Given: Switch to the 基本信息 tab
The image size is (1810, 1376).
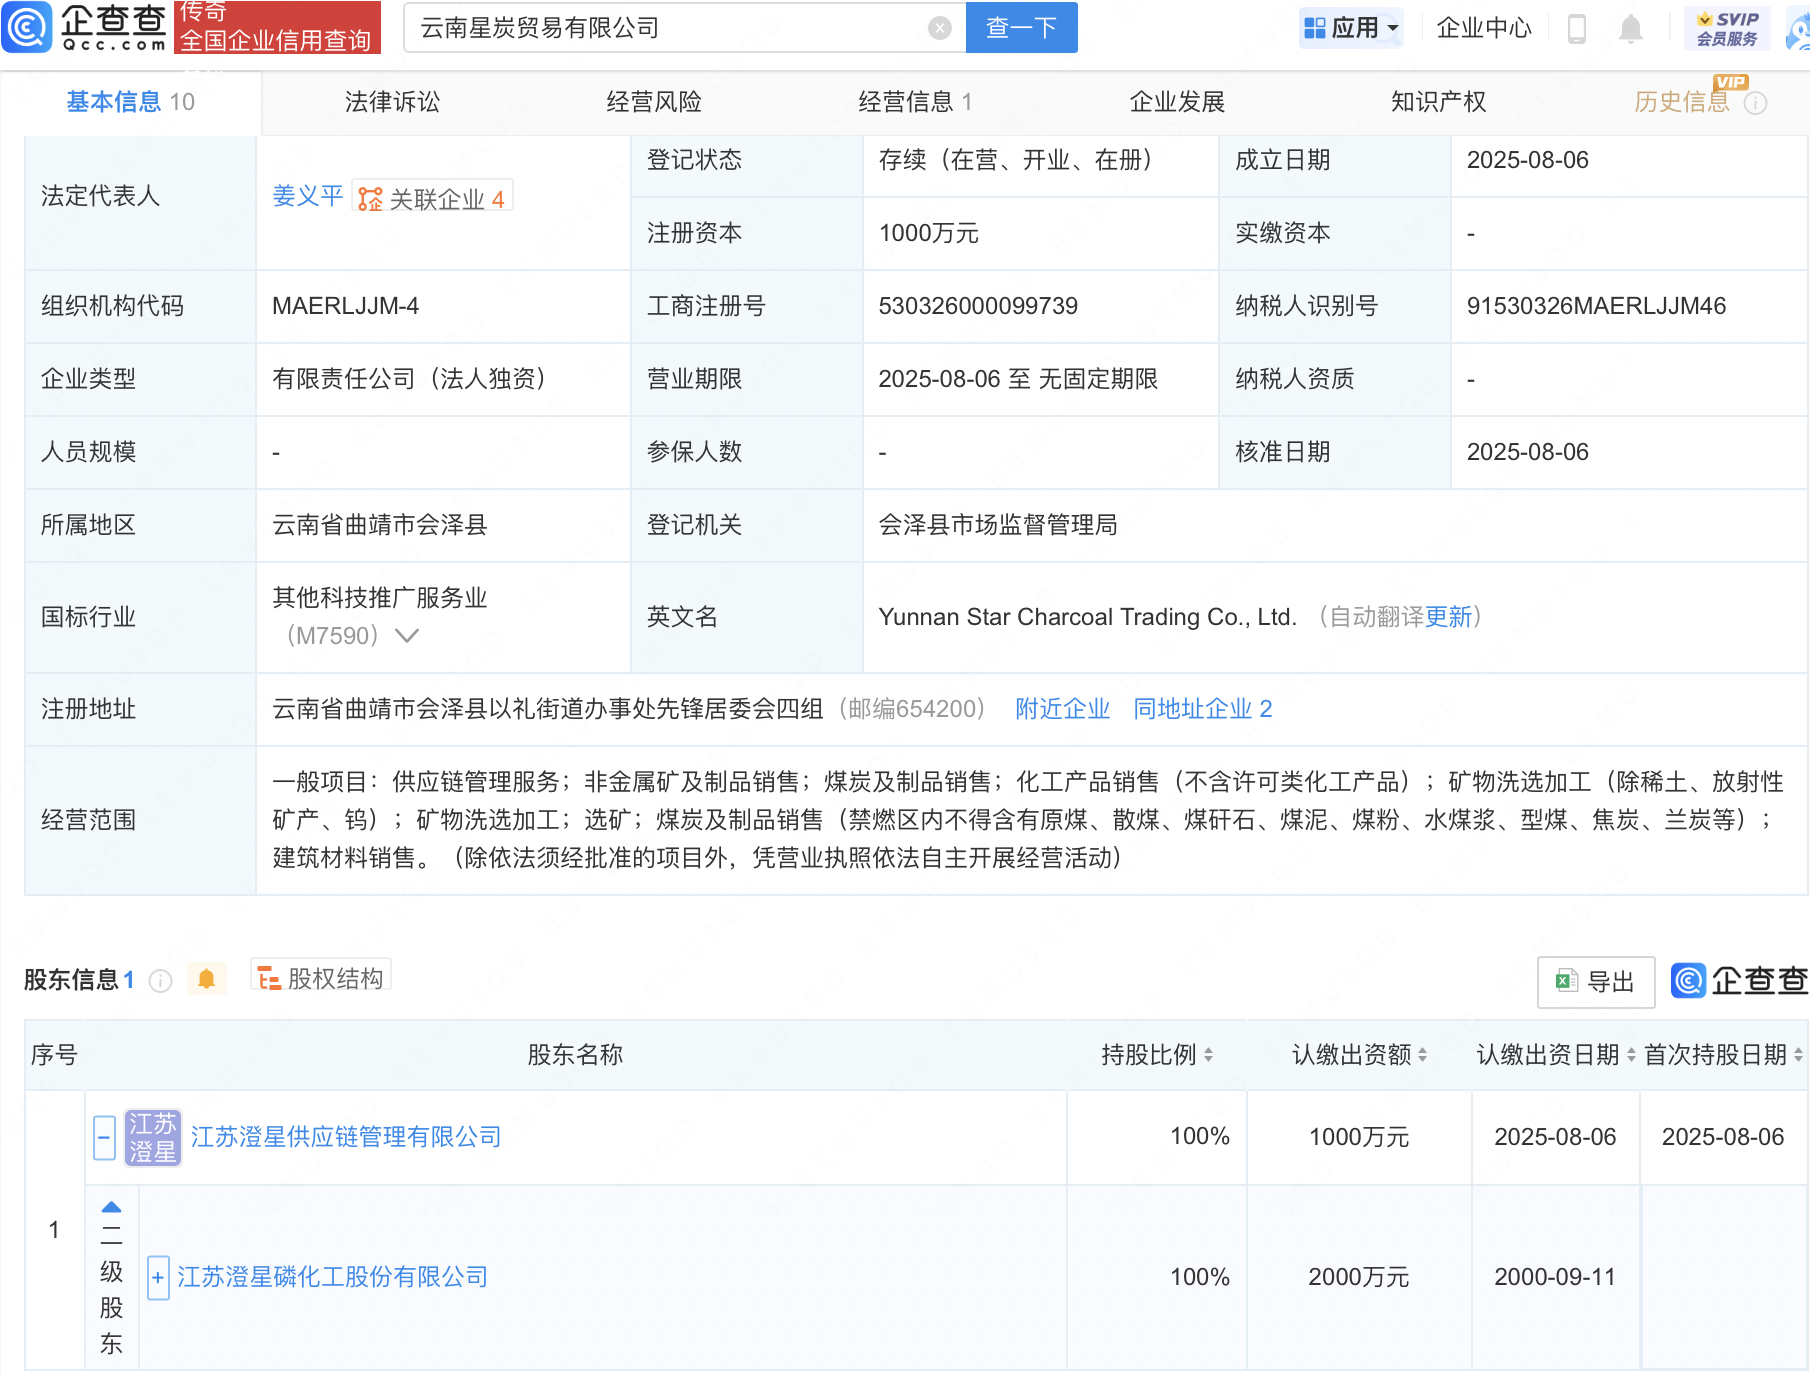Looking at the screenshot, I should click(x=130, y=102).
